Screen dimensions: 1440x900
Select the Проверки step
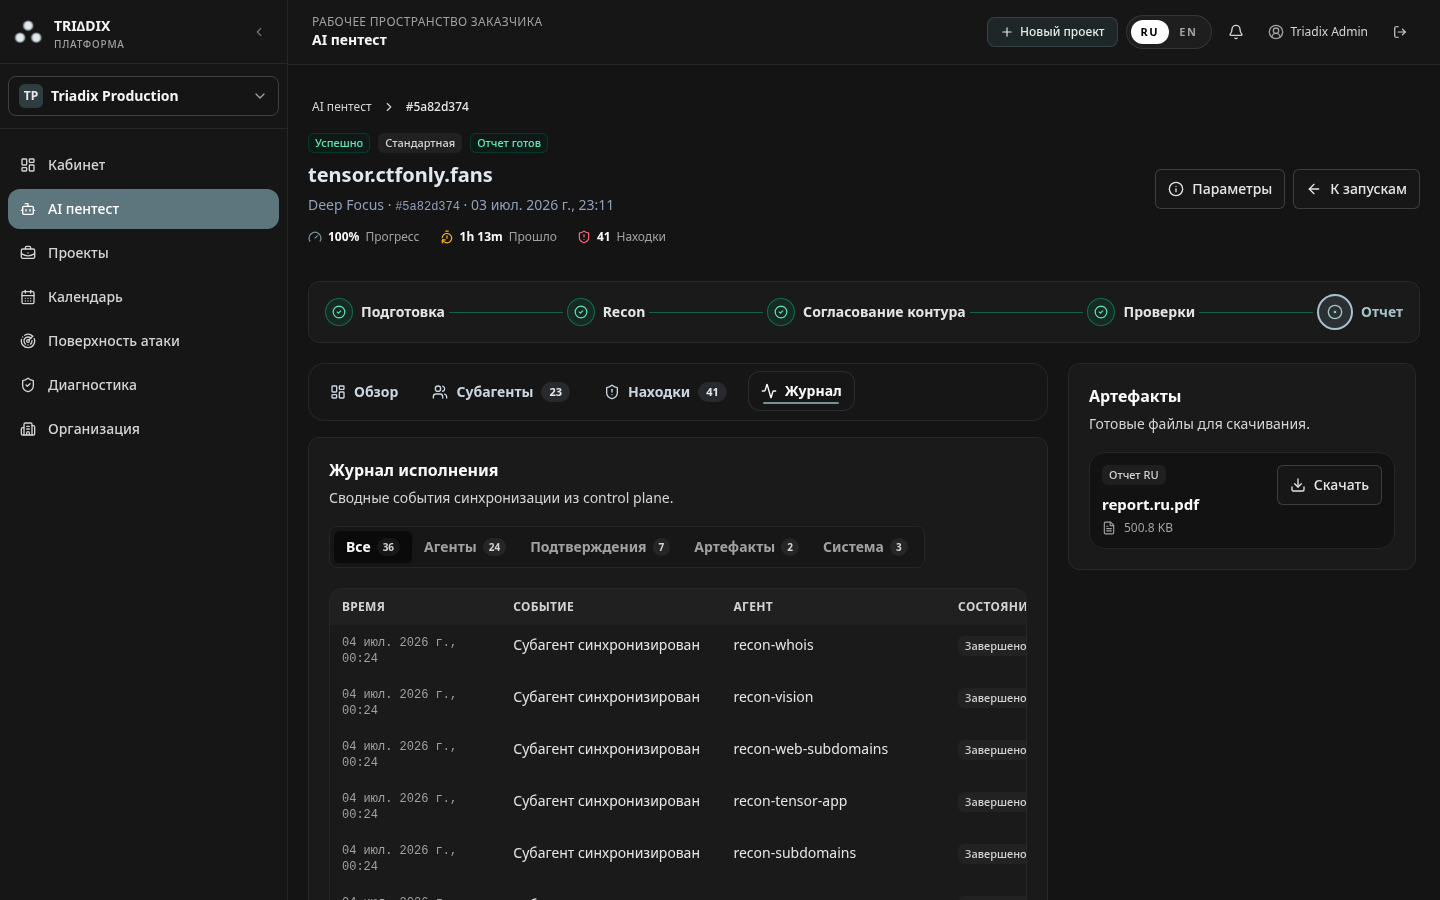point(1141,312)
